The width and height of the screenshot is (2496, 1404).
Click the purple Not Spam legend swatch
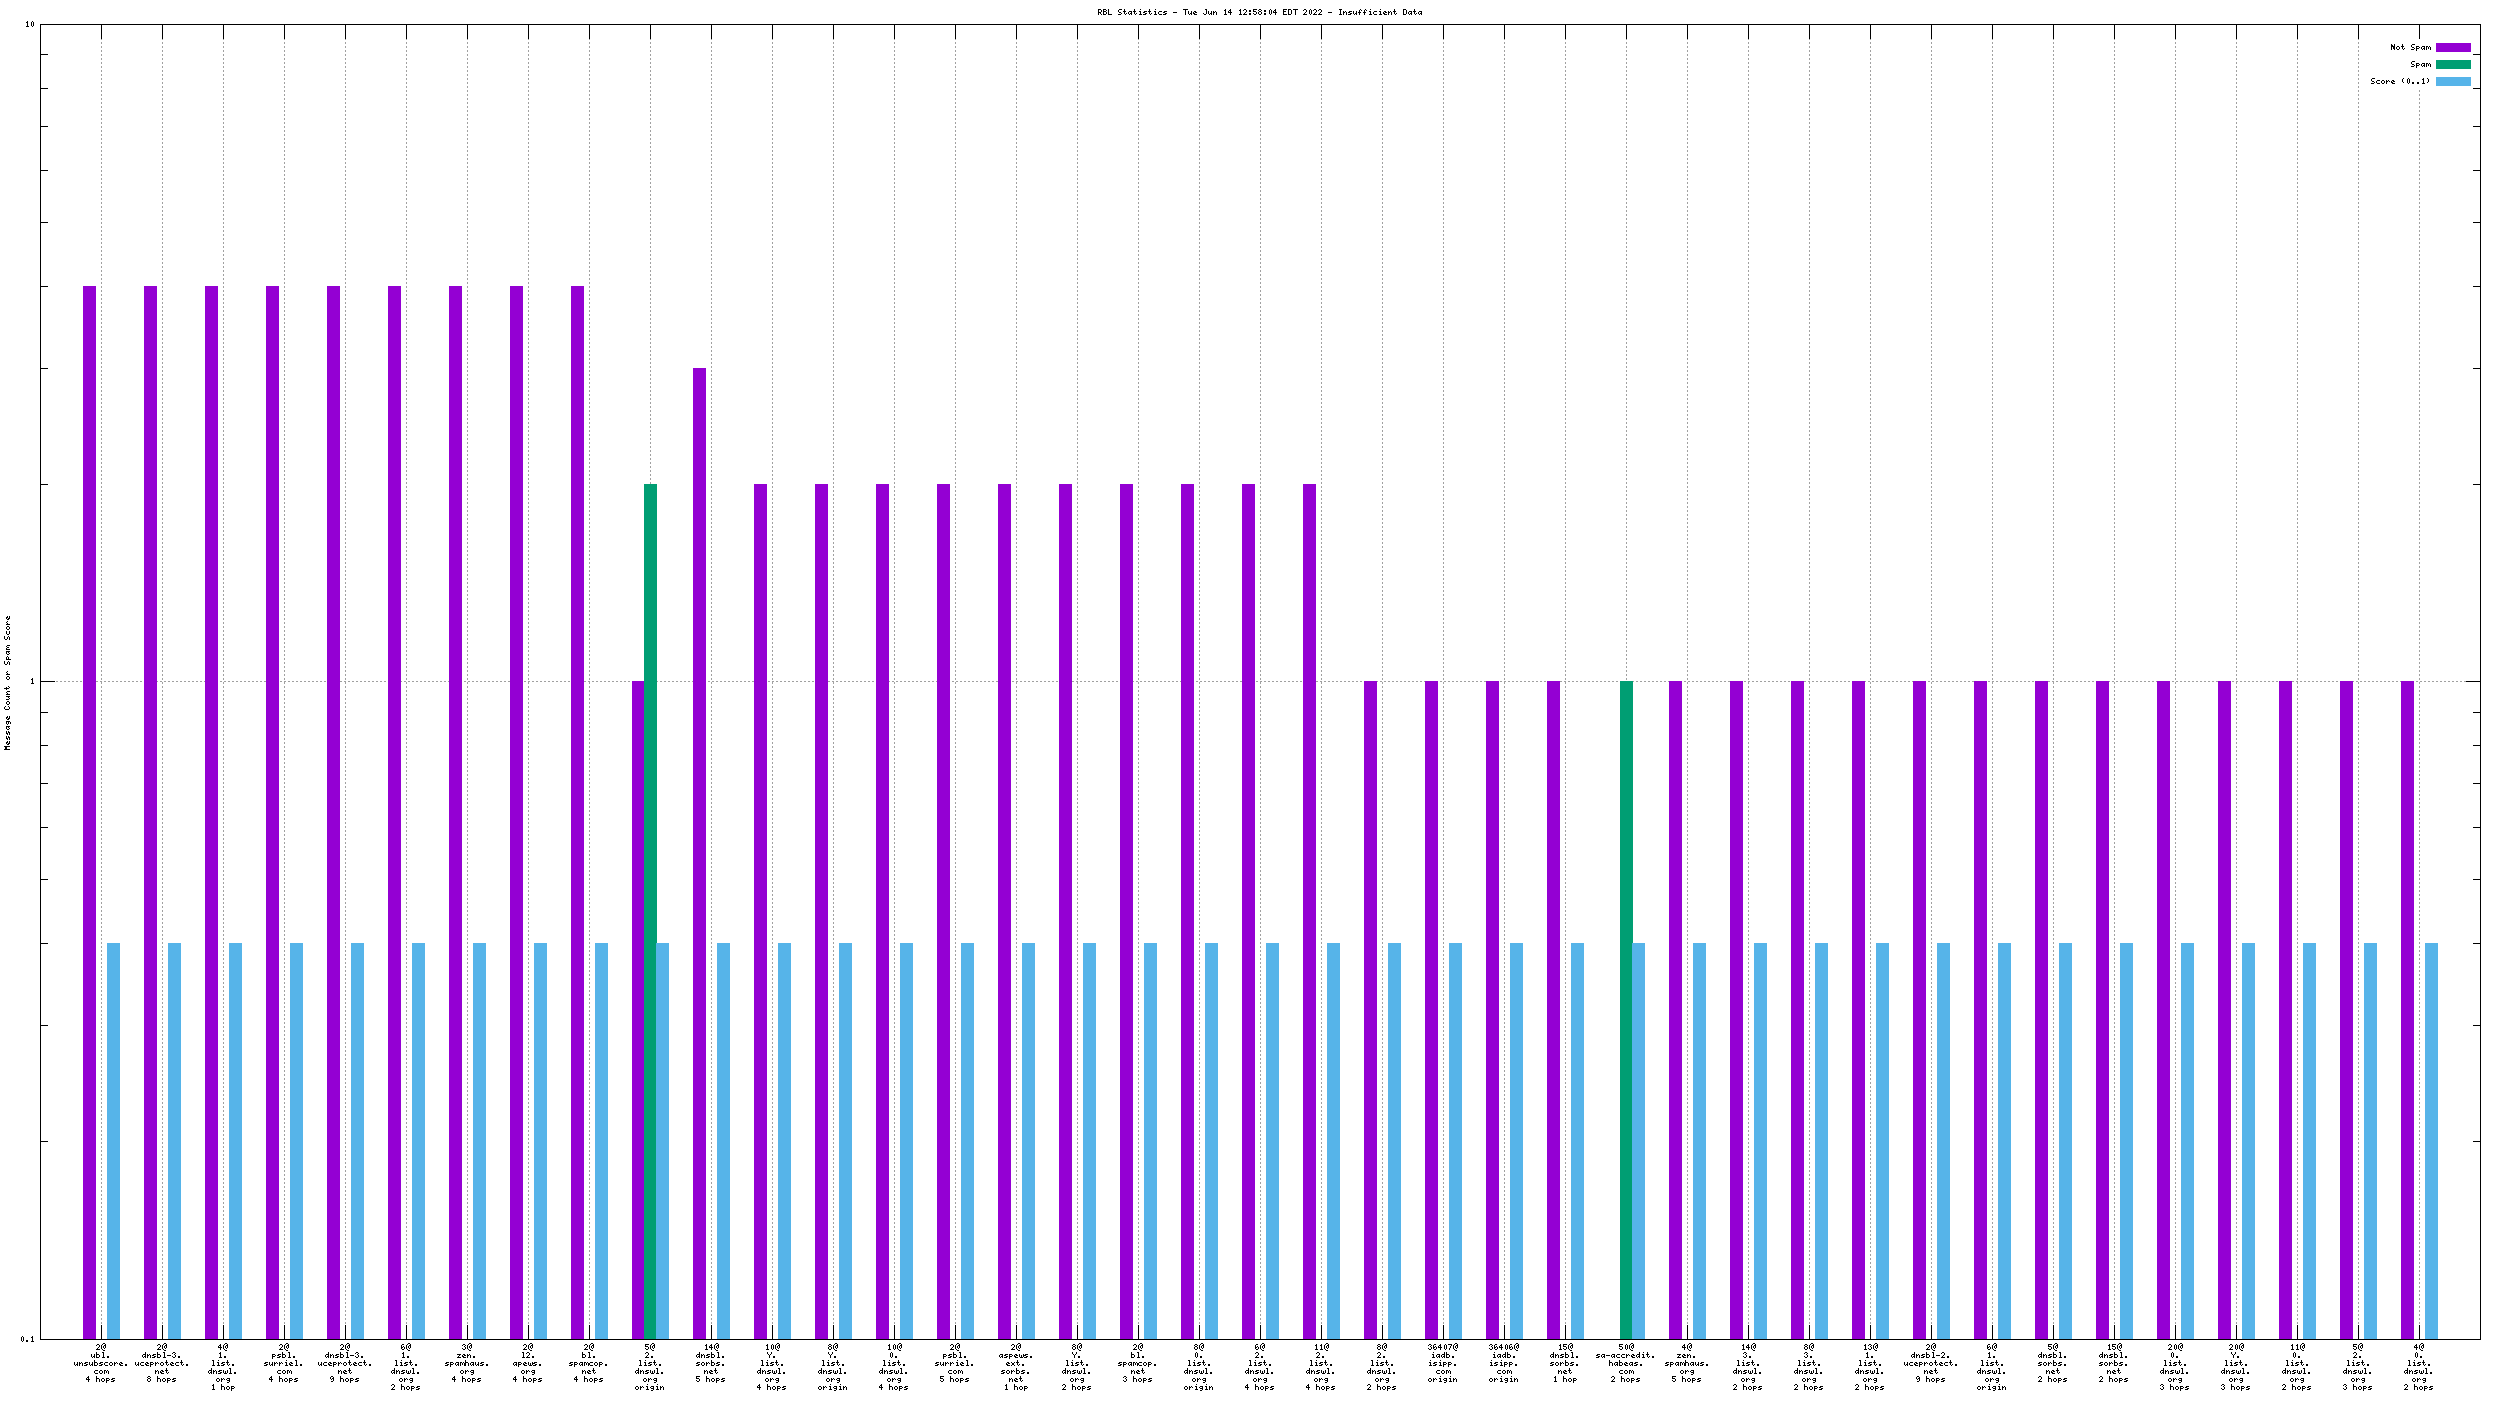pos(2452,47)
